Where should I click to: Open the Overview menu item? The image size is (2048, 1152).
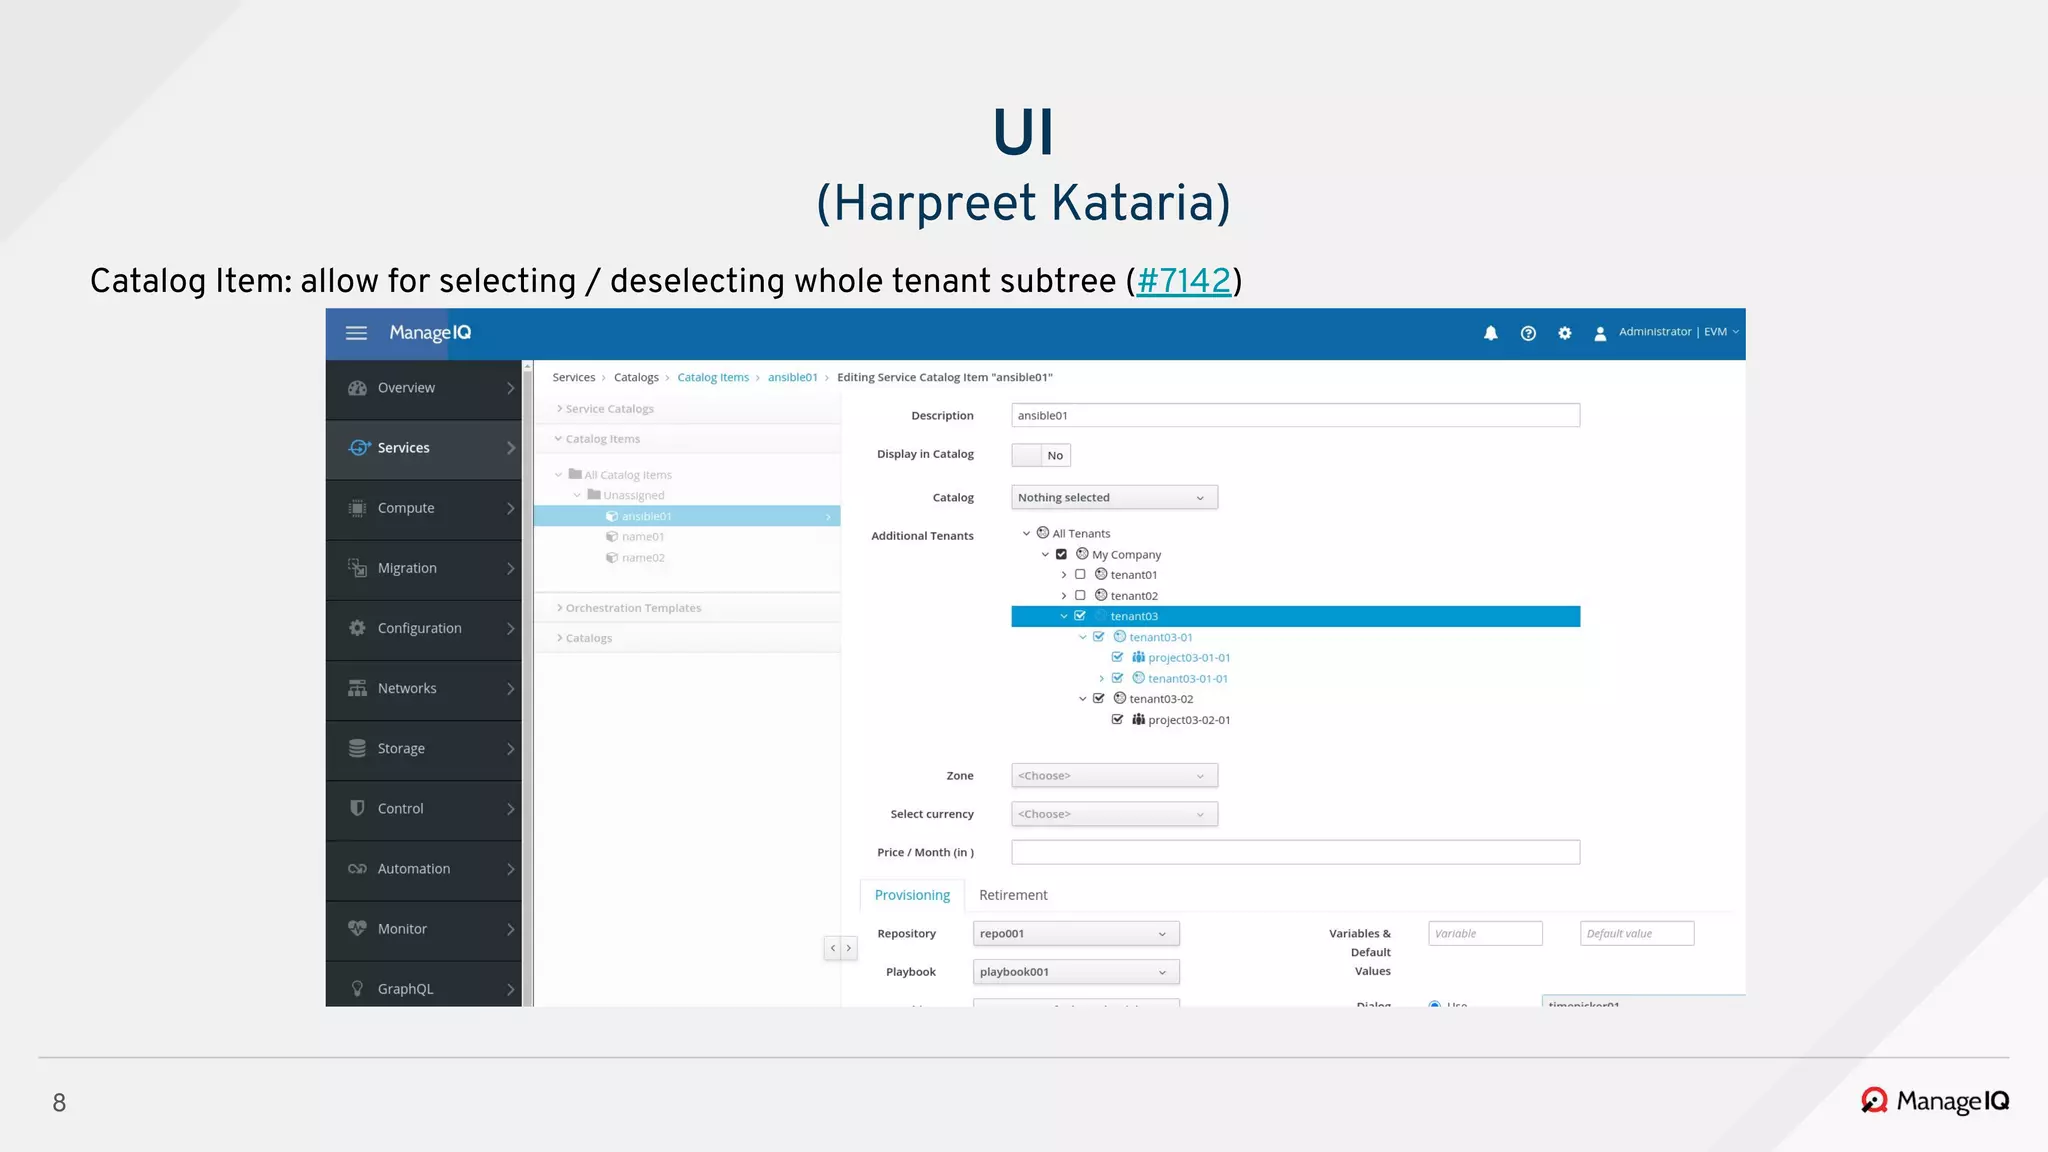click(x=424, y=388)
